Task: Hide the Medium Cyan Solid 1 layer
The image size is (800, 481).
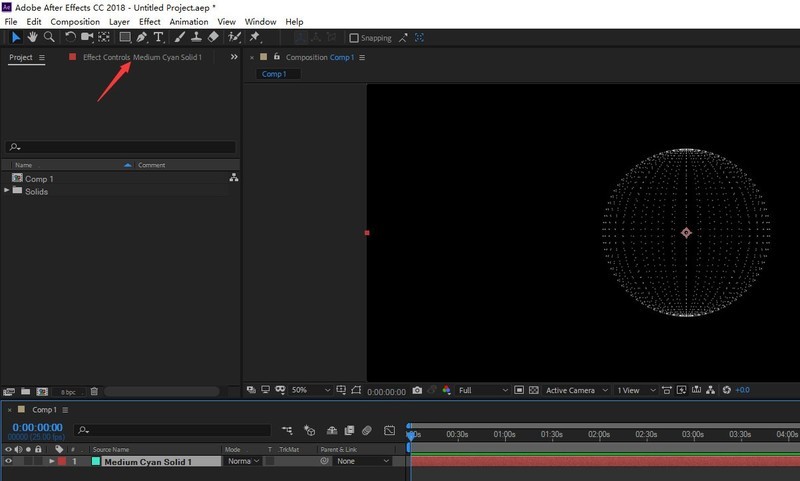Action: [x=9, y=461]
